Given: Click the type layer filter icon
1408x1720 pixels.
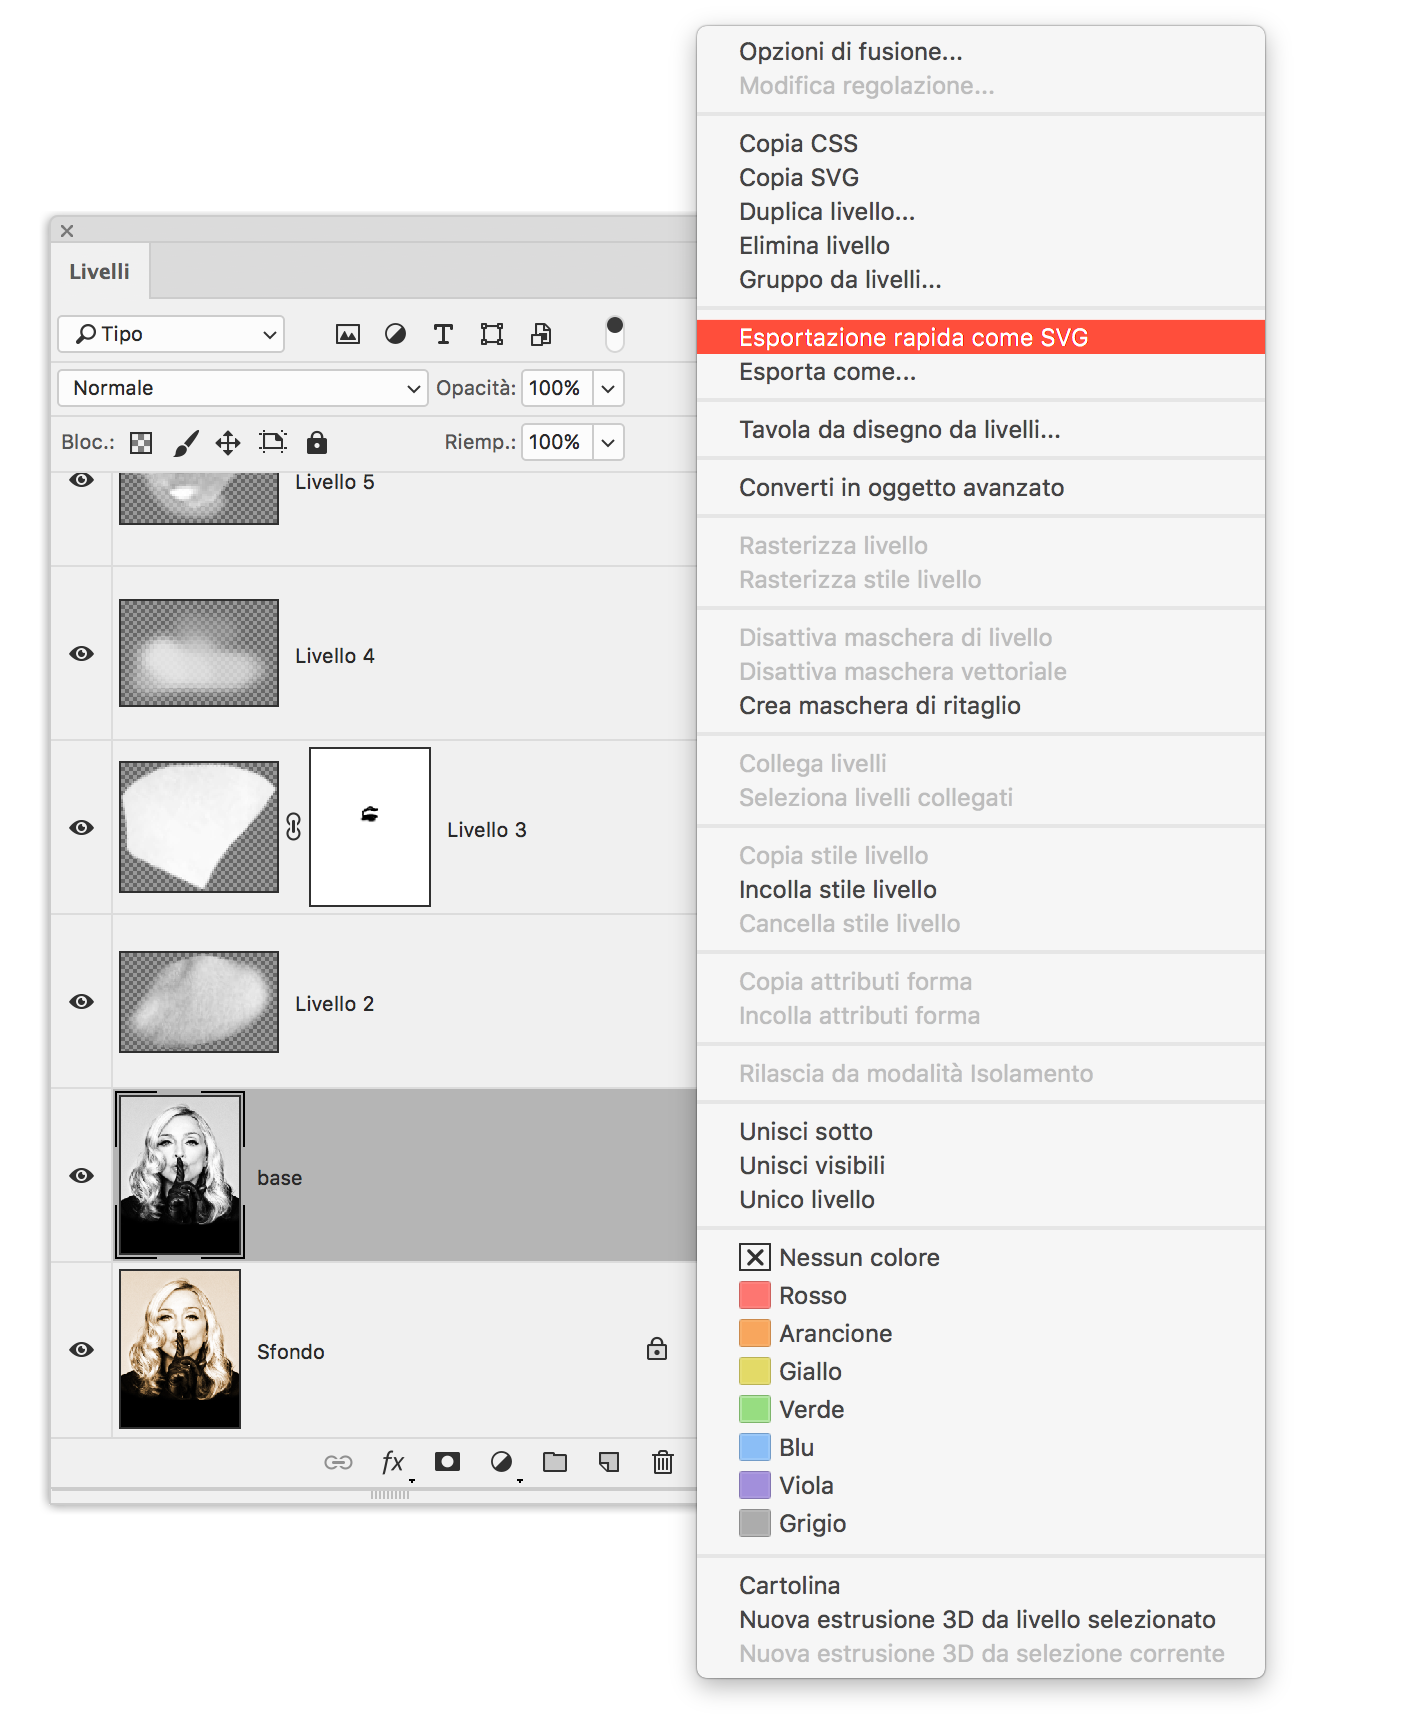Looking at the screenshot, I should pyautogui.click(x=443, y=334).
